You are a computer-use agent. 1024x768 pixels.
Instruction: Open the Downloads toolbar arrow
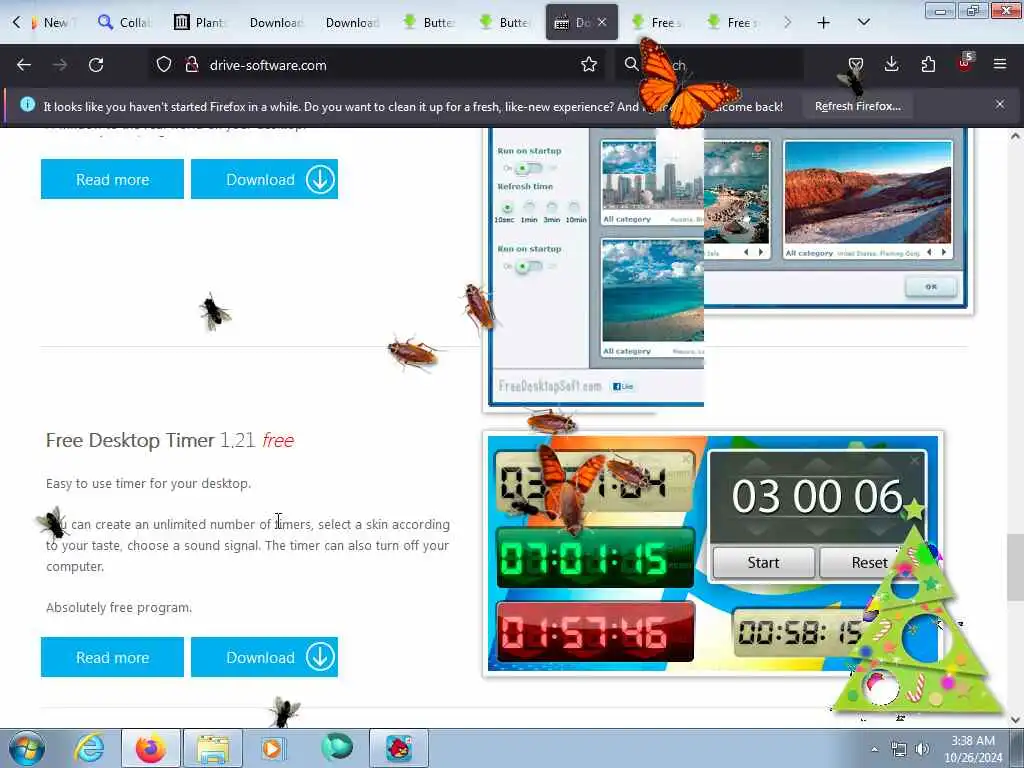[x=891, y=65]
